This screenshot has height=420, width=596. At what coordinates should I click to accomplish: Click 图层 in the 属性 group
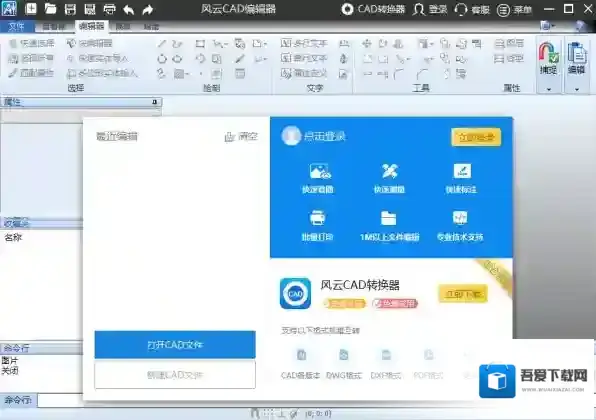point(509,44)
